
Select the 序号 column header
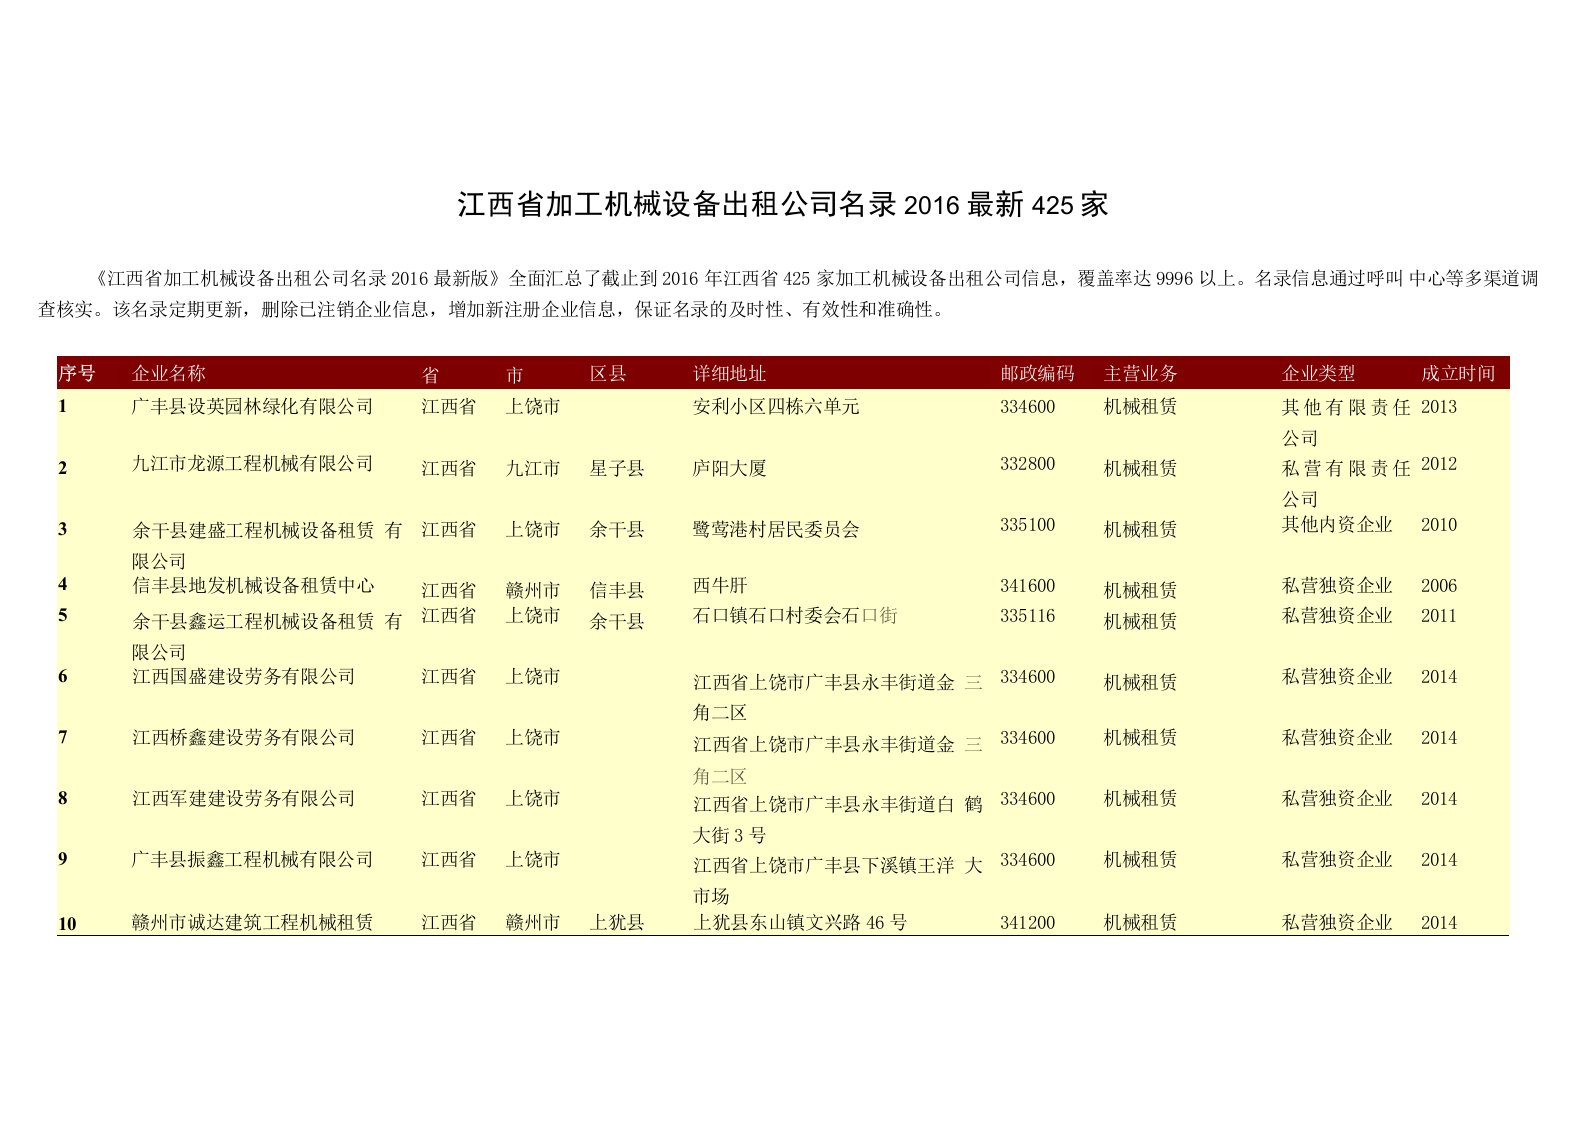point(77,373)
